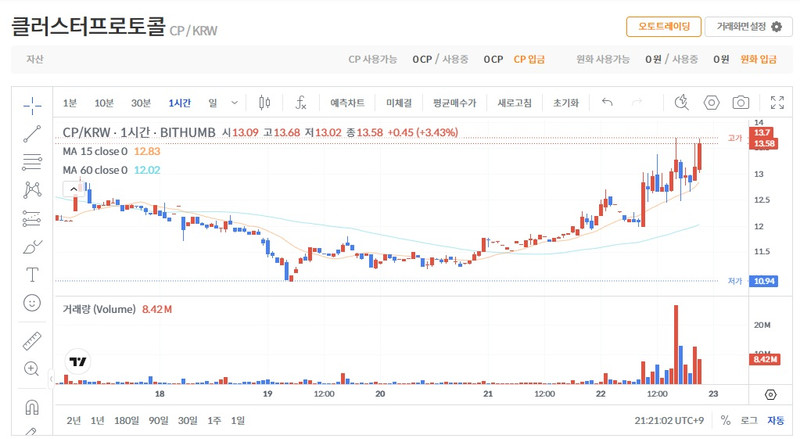Select the trend line drawing tool
Viewport: 800px width, 439px height.
tap(32, 134)
